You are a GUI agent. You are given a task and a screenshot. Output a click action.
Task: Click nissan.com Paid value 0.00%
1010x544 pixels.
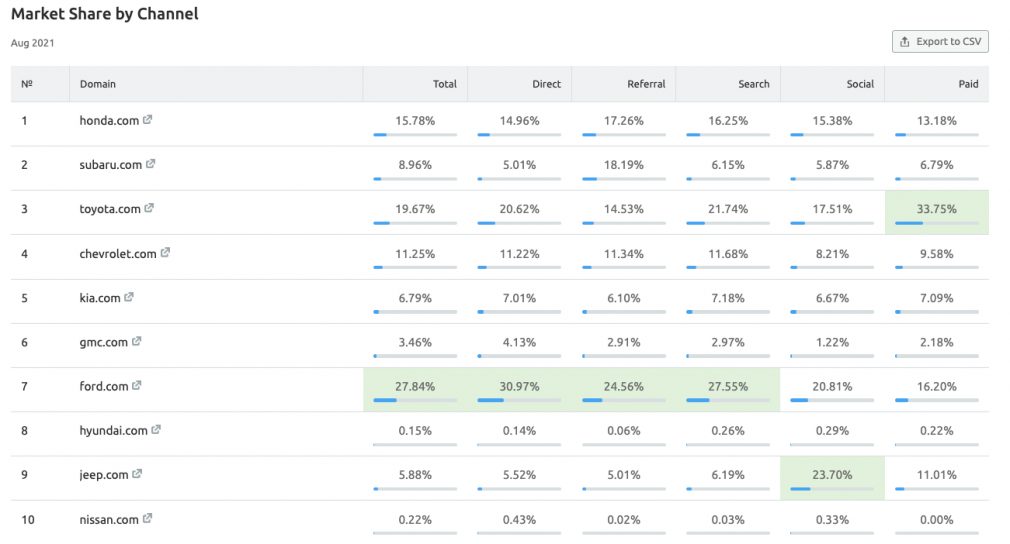pos(937,520)
